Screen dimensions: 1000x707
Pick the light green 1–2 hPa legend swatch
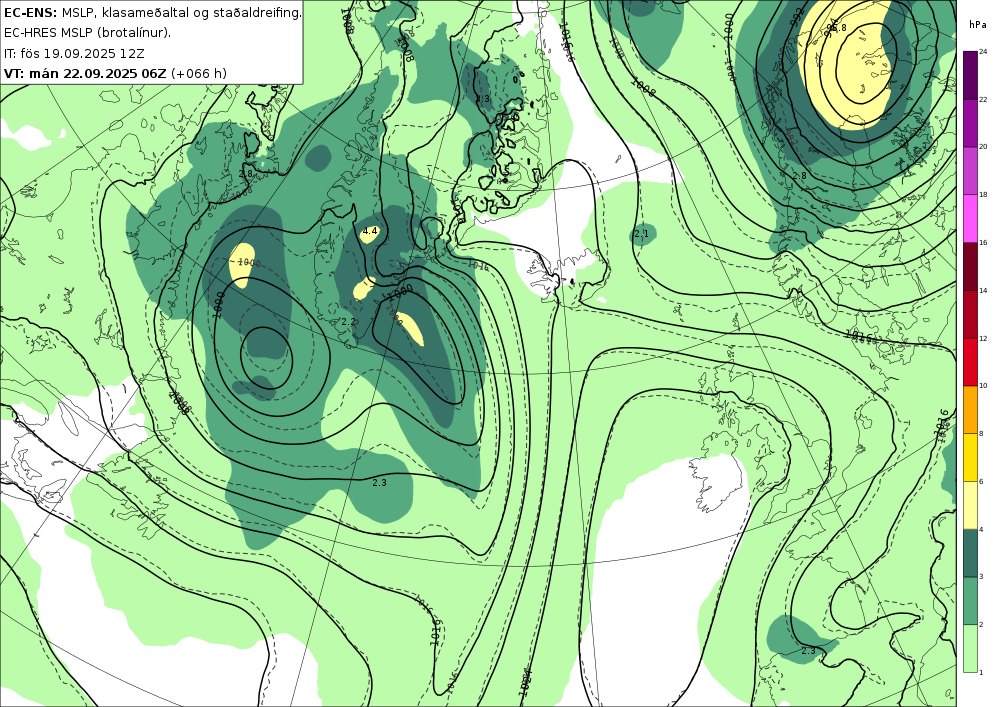tap(971, 648)
